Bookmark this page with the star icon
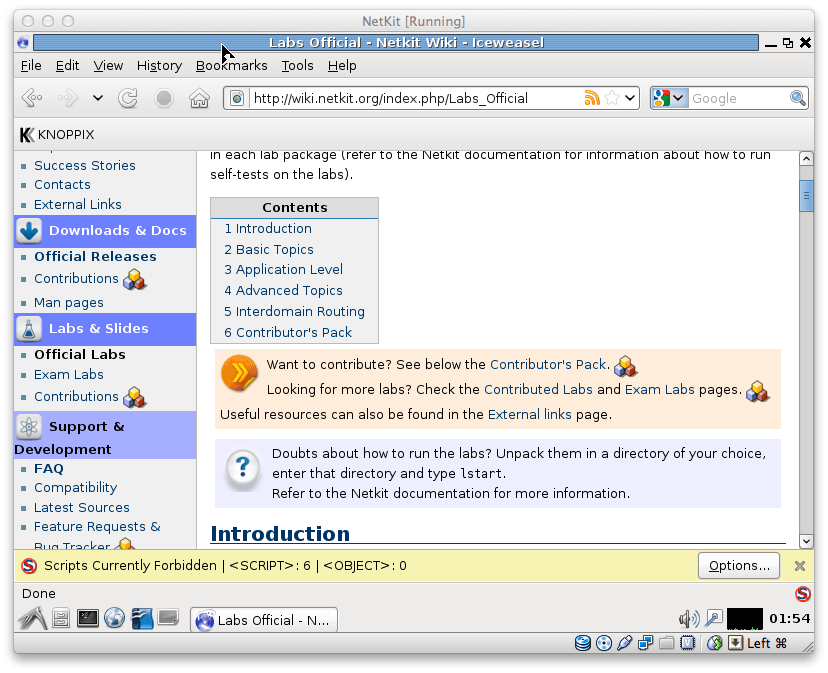This screenshot has width=828, height=673. [x=611, y=98]
